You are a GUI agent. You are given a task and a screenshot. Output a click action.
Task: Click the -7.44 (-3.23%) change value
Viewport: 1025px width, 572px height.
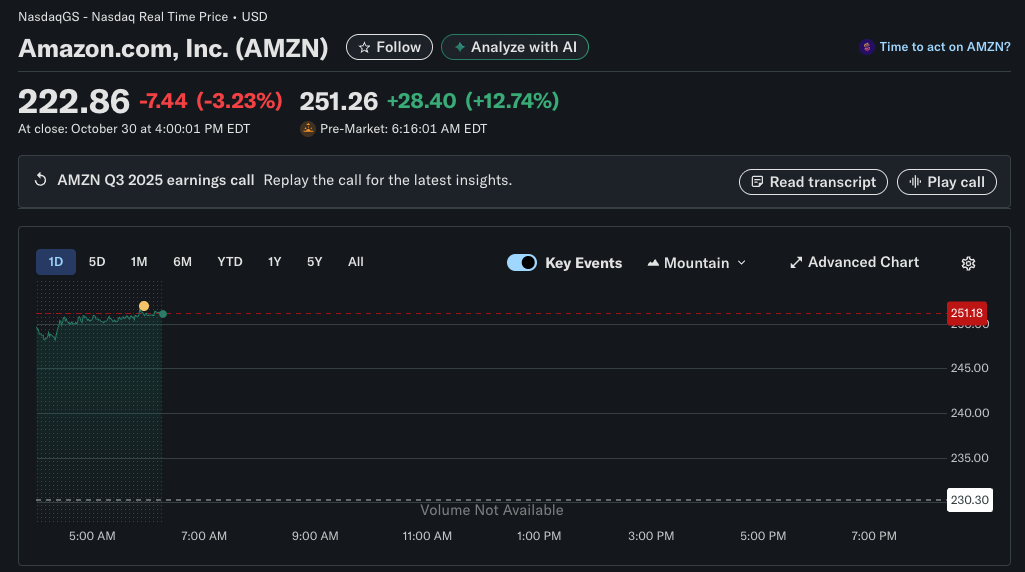click(x=210, y=101)
